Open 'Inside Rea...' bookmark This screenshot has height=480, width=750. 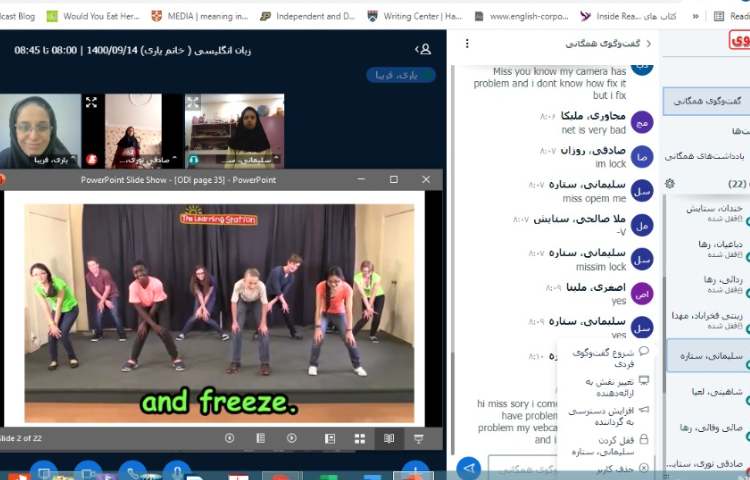(629, 16)
